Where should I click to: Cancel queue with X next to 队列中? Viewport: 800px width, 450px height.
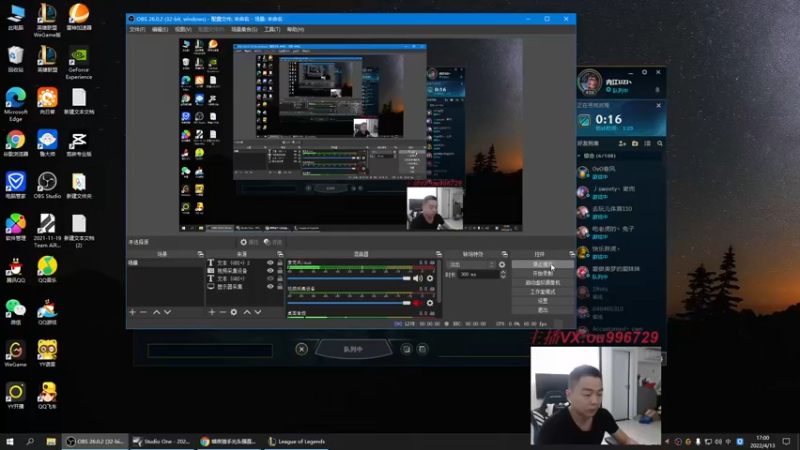(302, 349)
